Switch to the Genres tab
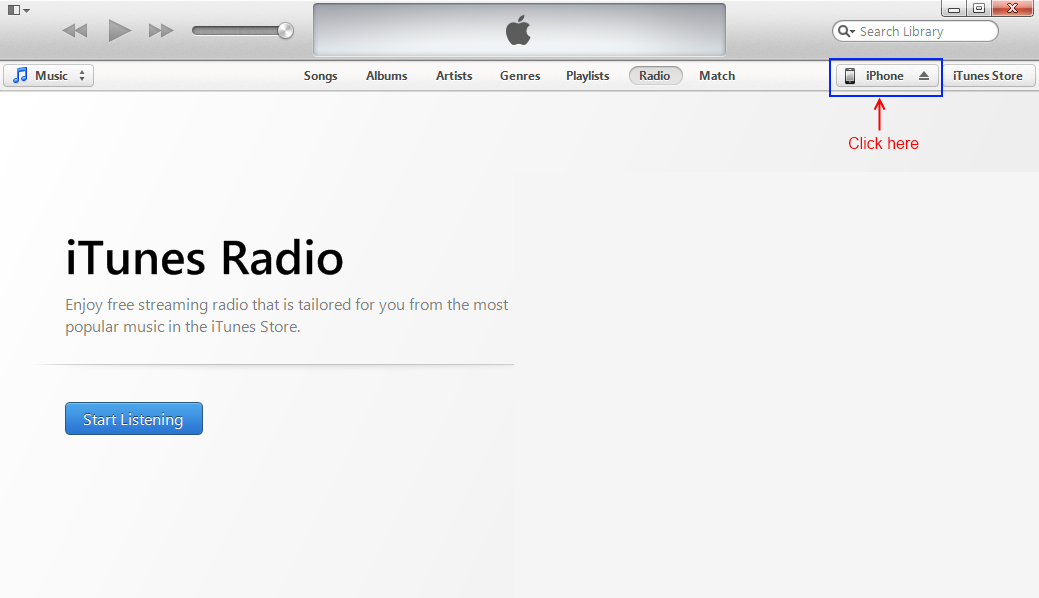 pos(520,76)
